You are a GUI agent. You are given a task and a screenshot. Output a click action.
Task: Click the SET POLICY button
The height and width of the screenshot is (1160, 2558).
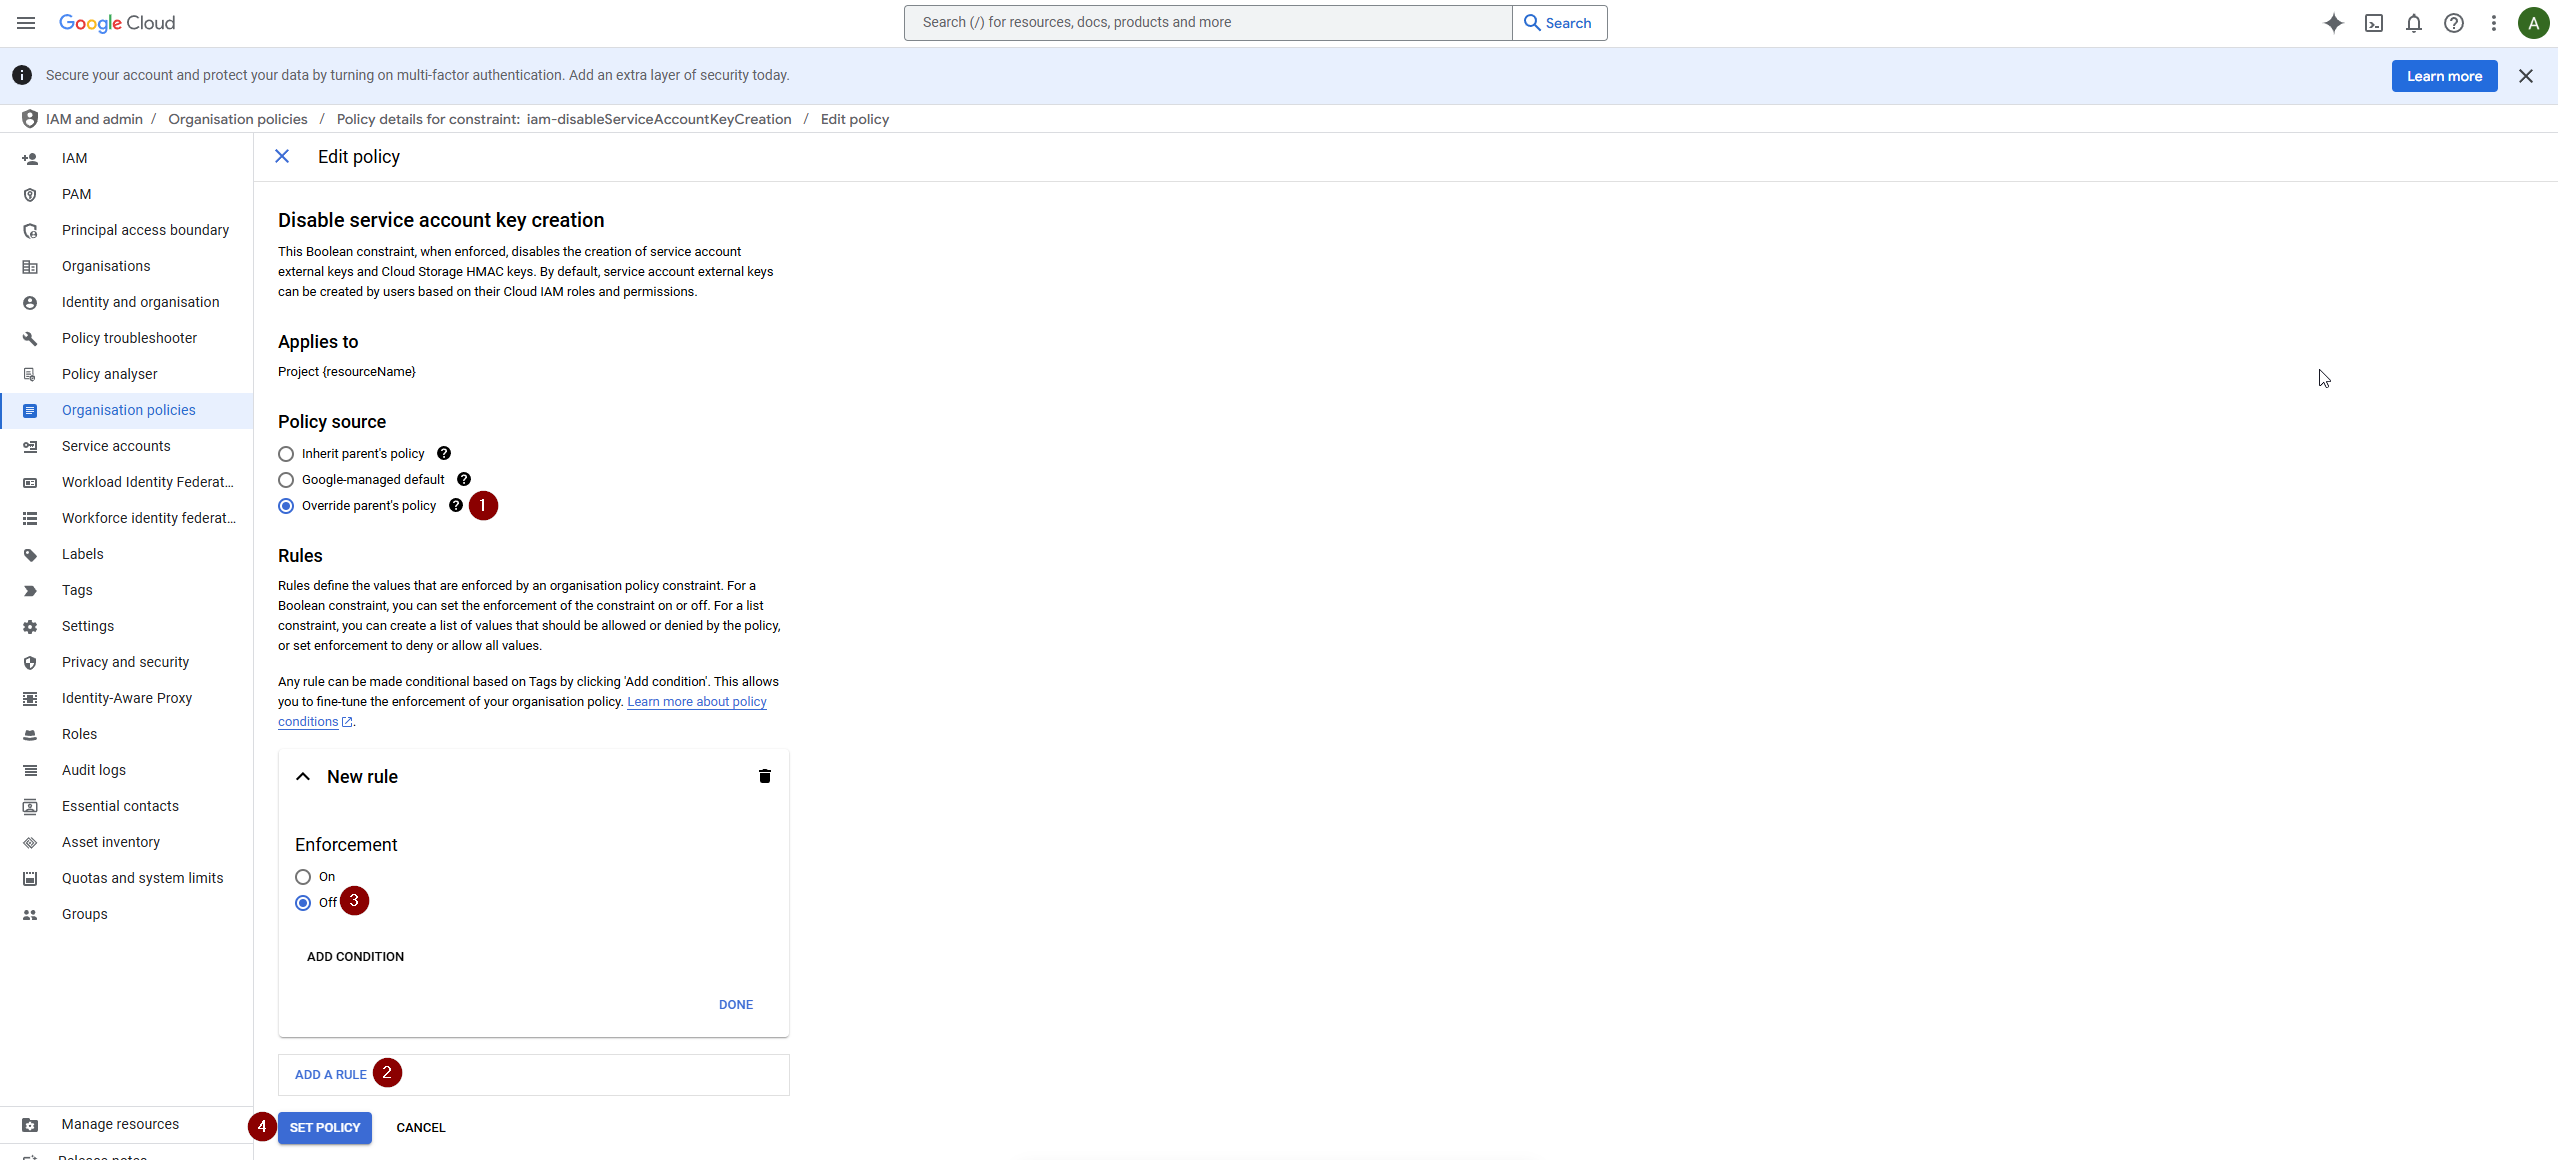(324, 1127)
